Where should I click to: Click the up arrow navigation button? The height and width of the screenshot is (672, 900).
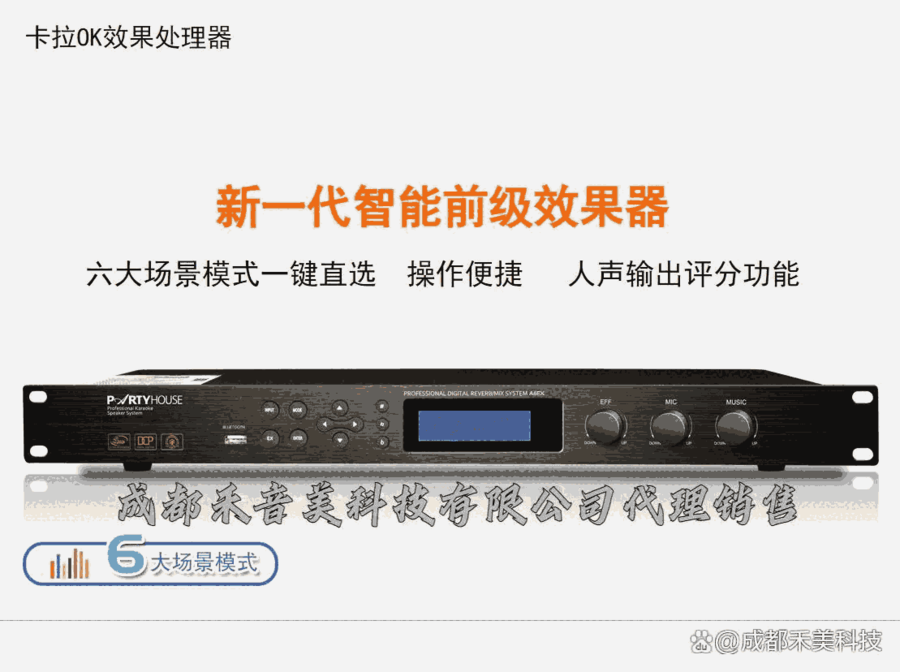pyautogui.click(x=340, y=408)
